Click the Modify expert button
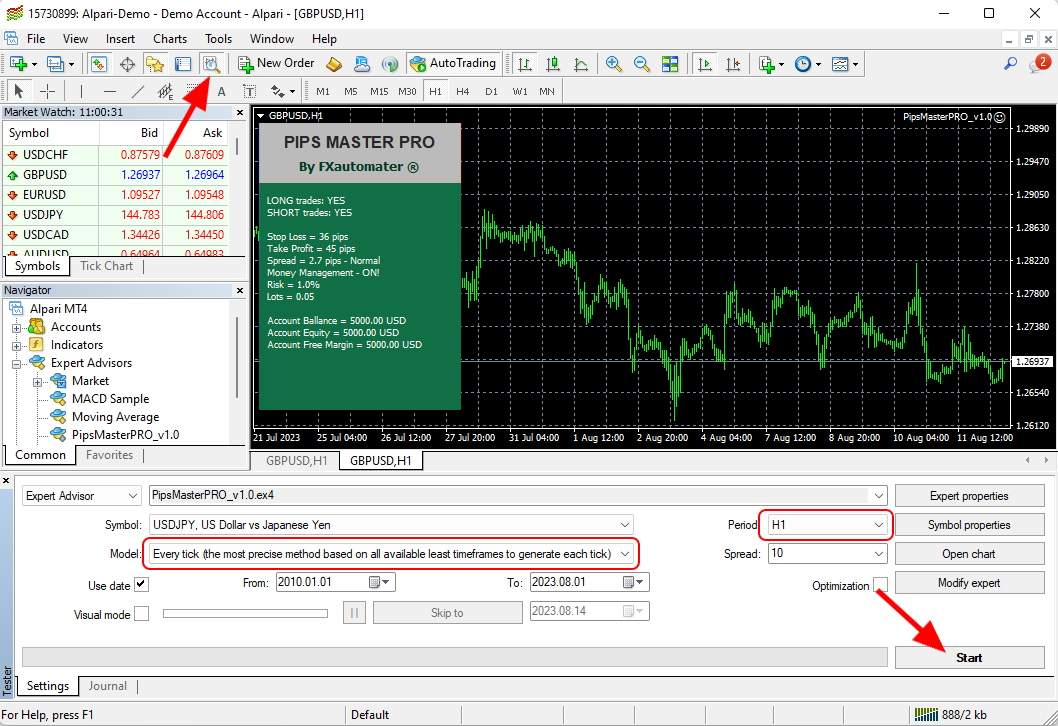 tap(969, 583)
